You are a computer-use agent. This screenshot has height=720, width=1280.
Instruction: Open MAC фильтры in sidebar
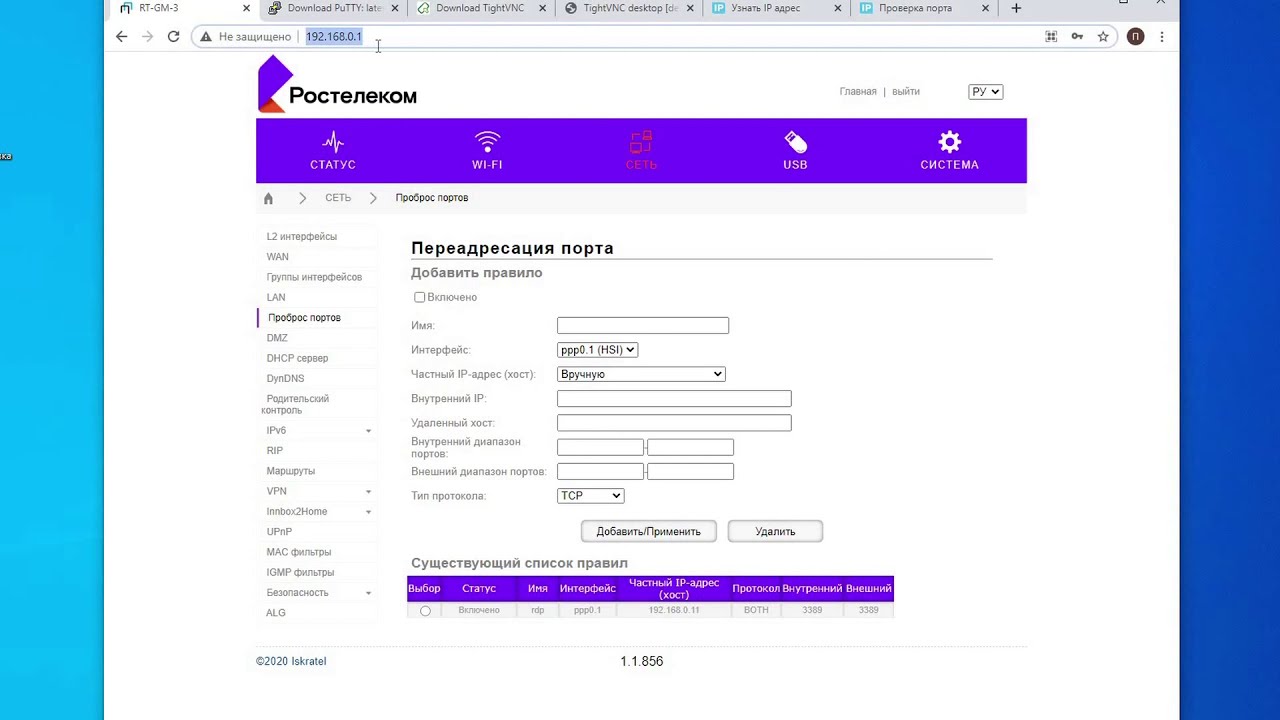click(x=298, y=552)
